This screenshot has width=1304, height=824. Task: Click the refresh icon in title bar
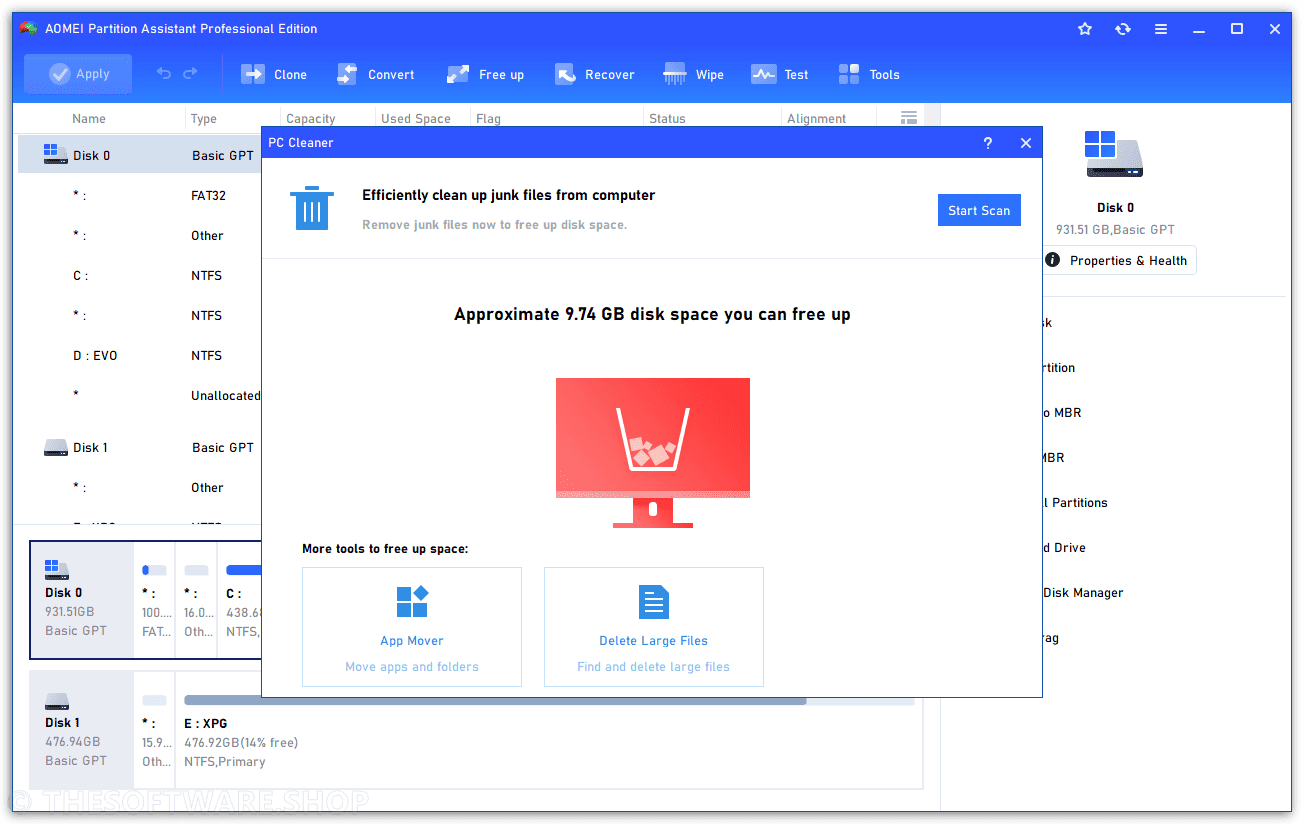[1123, 29]
